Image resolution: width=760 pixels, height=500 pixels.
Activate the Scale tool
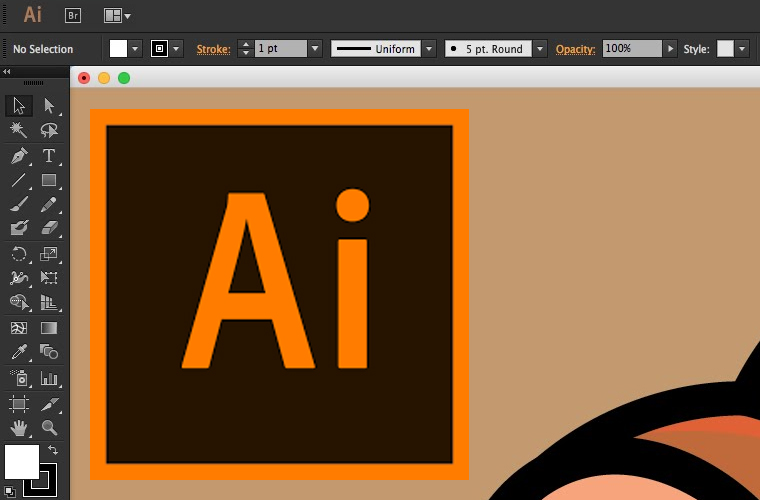(x=49, y=254)
